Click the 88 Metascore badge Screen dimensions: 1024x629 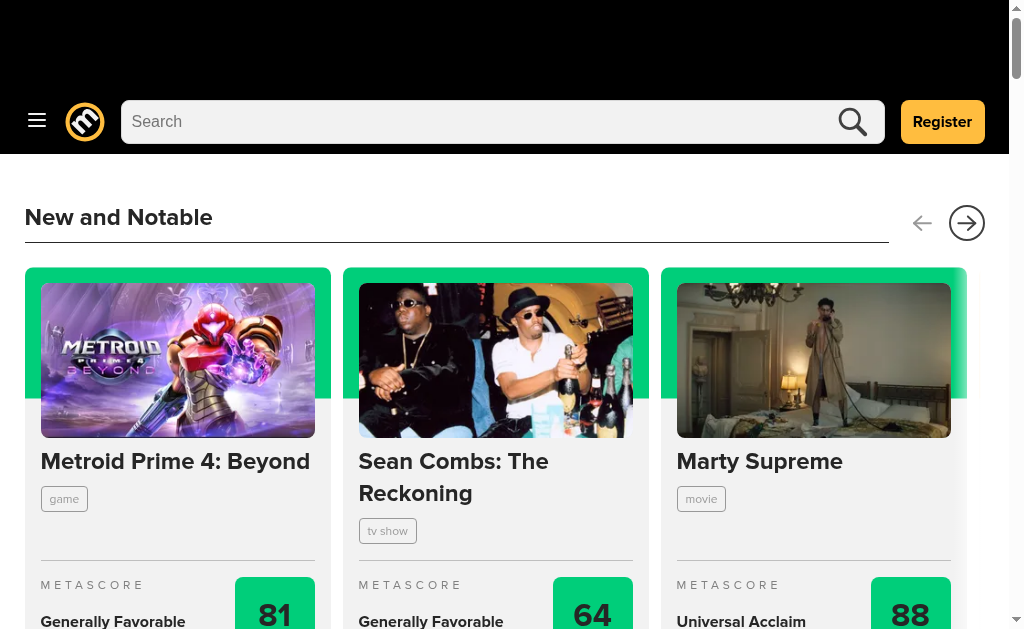click(x=911, y=607)
